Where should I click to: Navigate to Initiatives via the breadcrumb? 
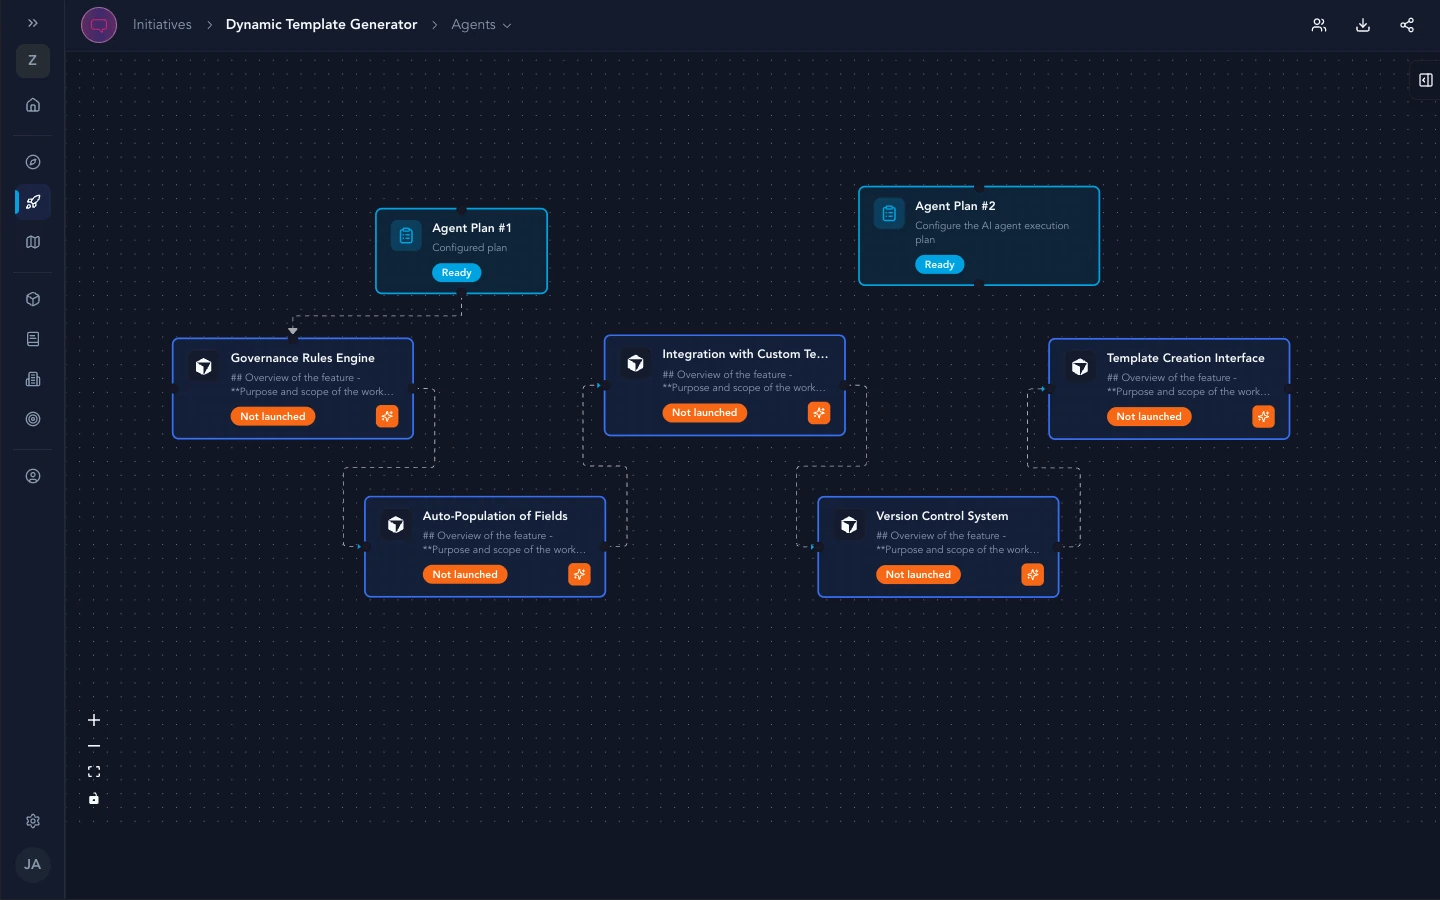click(x=162, y=25)
